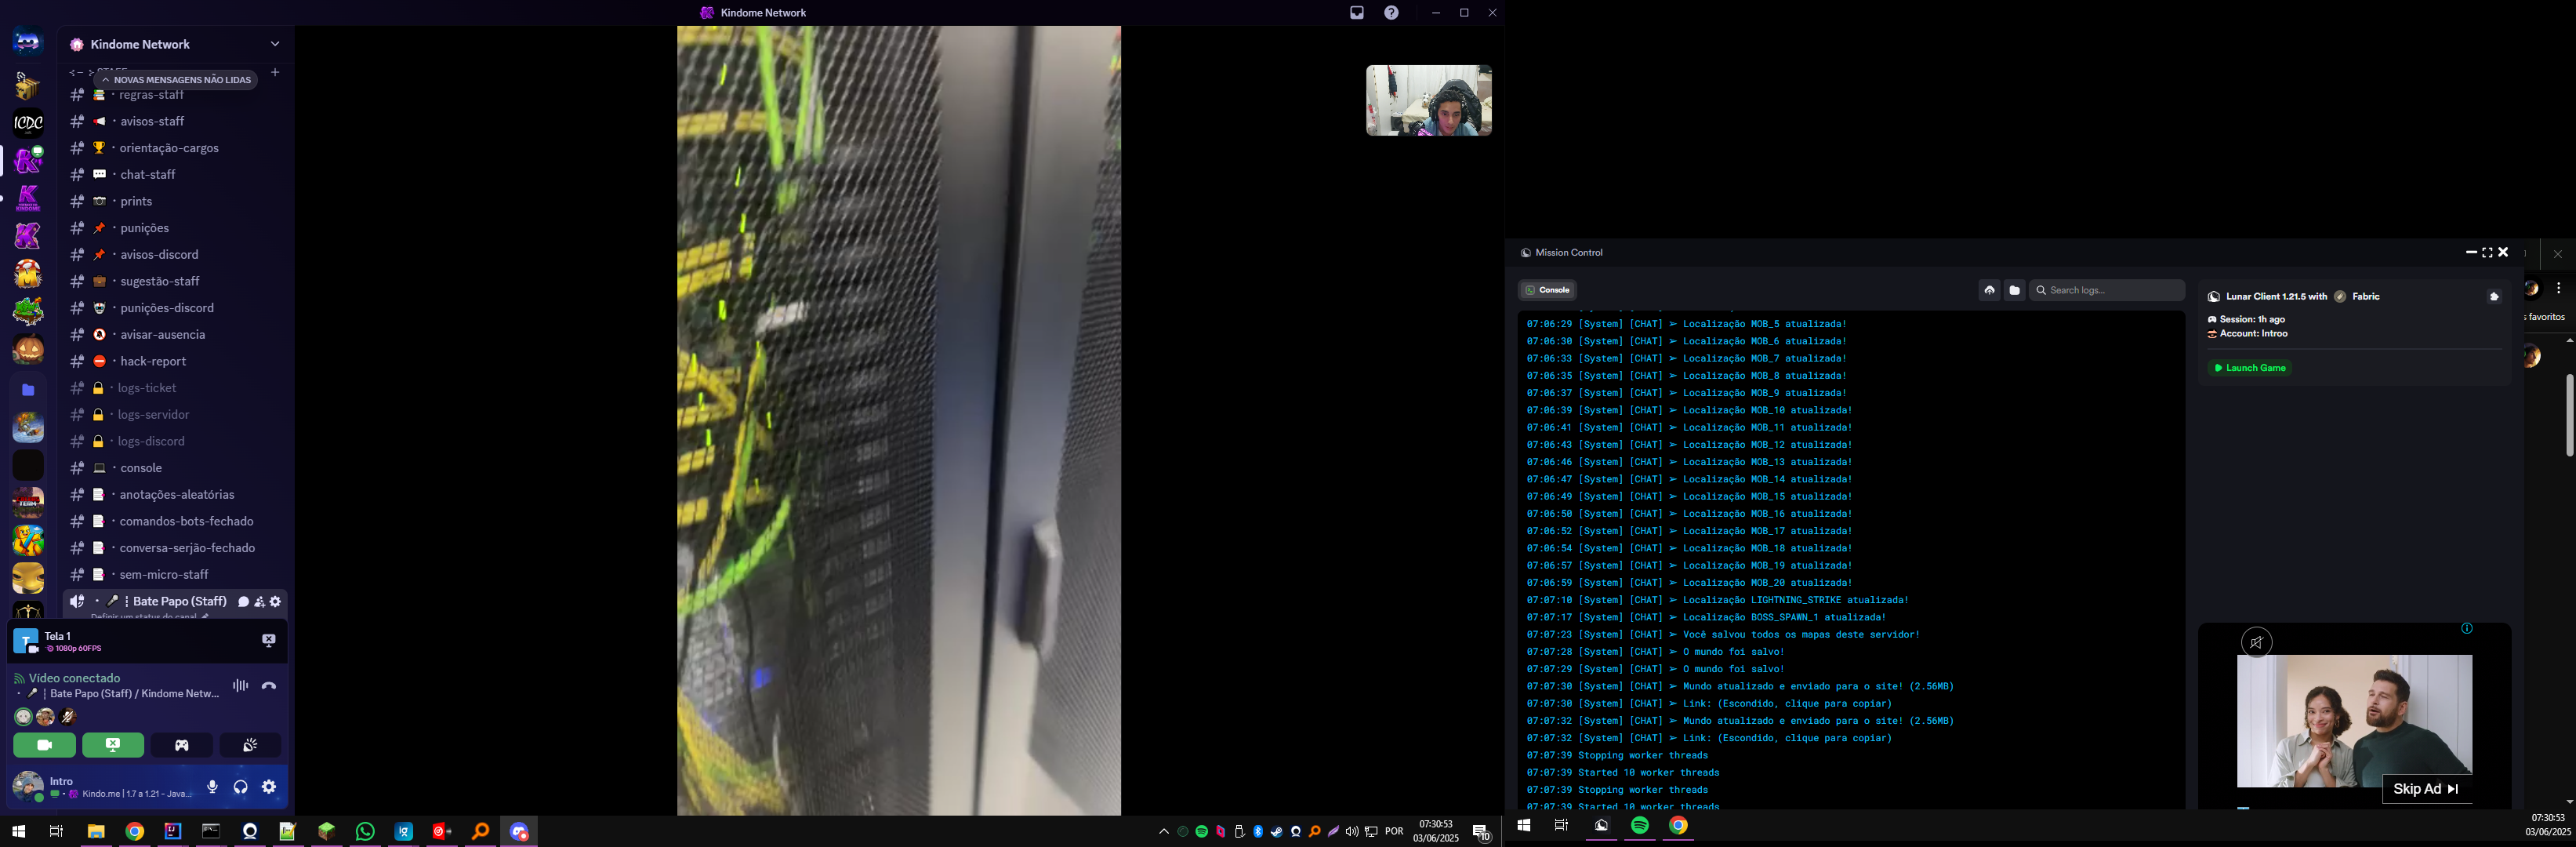Edit Bate Papo (Staff) channel settings gear
Image resolution: width=2576 pixels, height=847 pixels.
coord(275,602)
